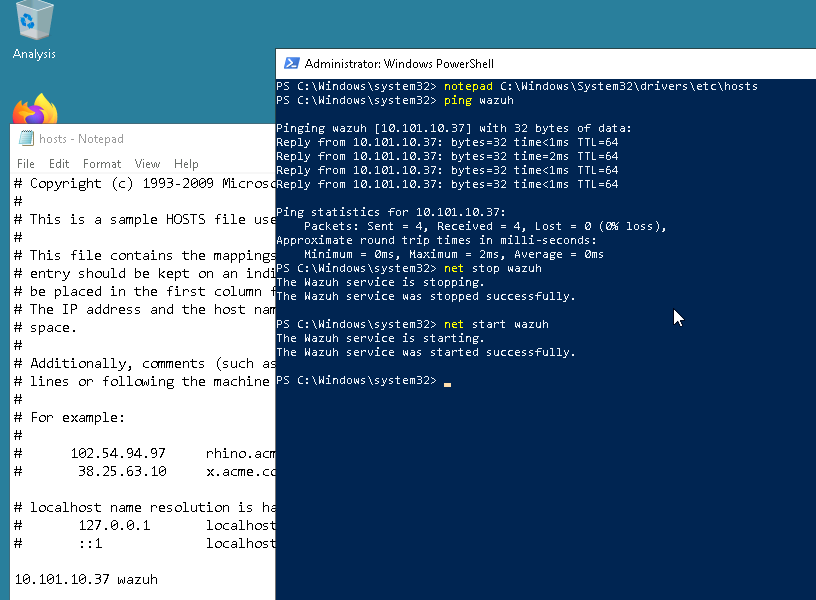This screenshot has height=600, width=816.
Task: Click the 'Pinging wazuh [10.101.10.37]' line
Action: click(453, 129)
